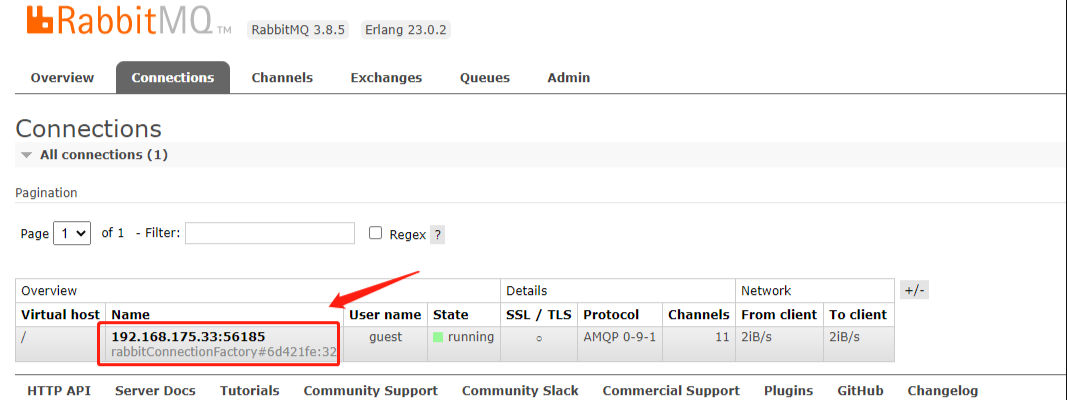The width and height of the screenshot is (1067, 400).
Task: Open the GitHub footer link
Action: click(x=860, y=390)
